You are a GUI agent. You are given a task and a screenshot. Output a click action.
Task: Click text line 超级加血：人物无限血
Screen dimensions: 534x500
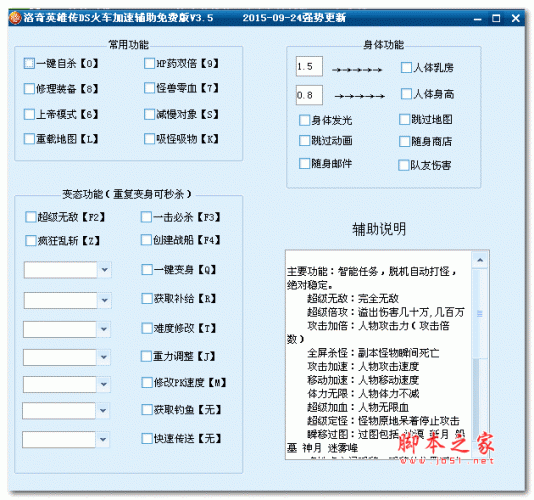[x=358, y=407]
